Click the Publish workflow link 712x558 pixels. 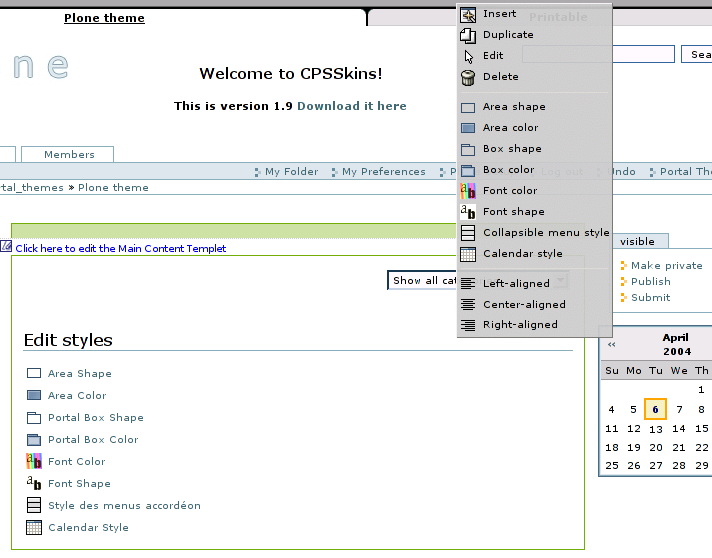coord(650,281)
